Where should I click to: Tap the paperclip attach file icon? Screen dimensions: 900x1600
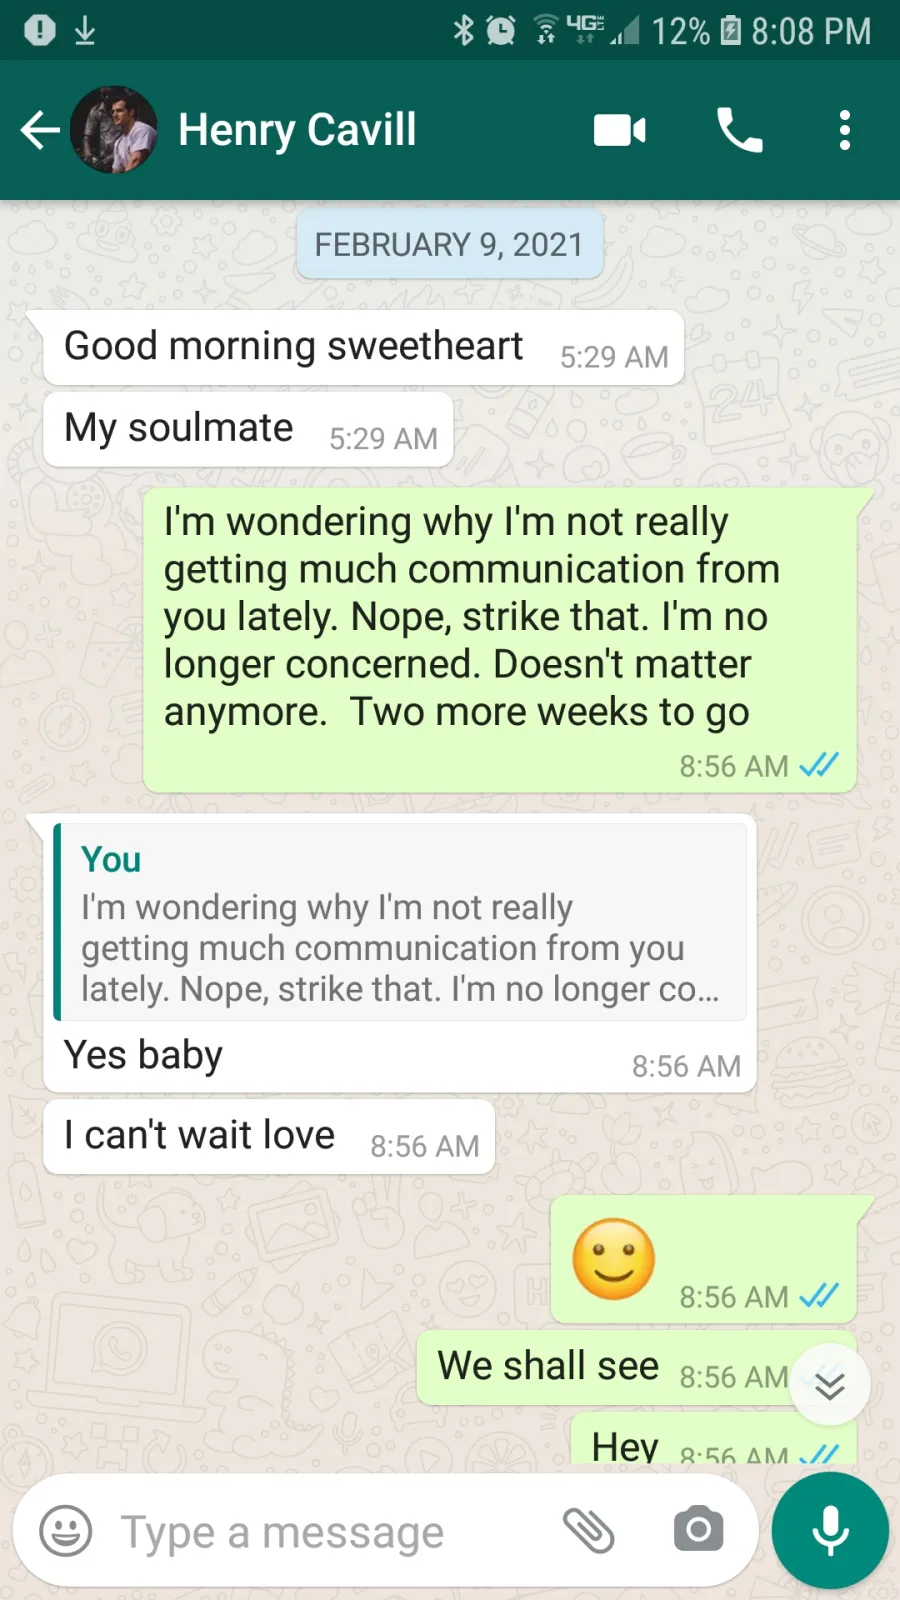[x=589, y=1530]
